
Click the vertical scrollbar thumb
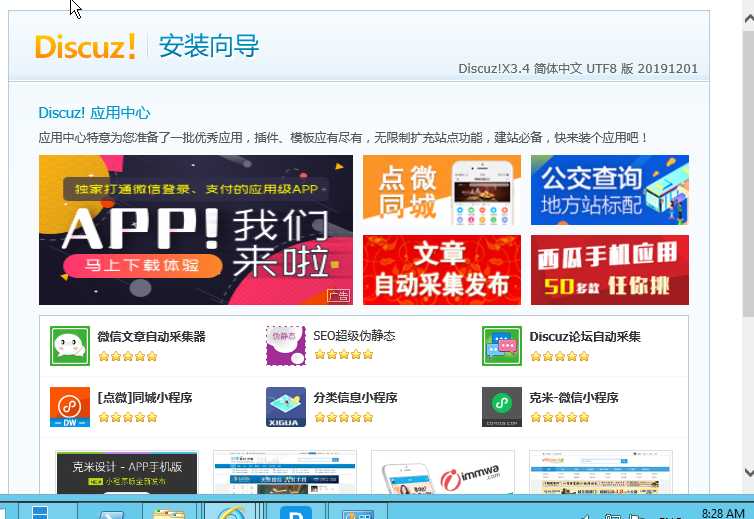pos(749,172)
